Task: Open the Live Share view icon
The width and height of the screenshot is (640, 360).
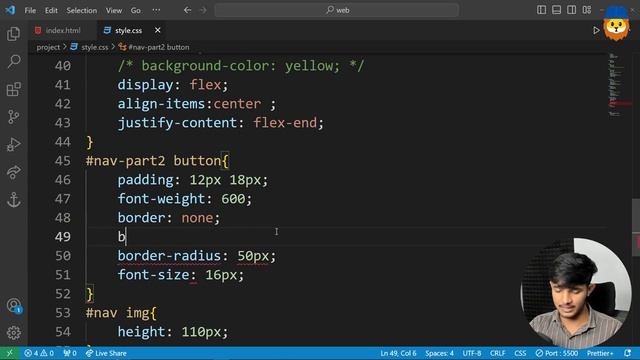Action: pos(13,172)
